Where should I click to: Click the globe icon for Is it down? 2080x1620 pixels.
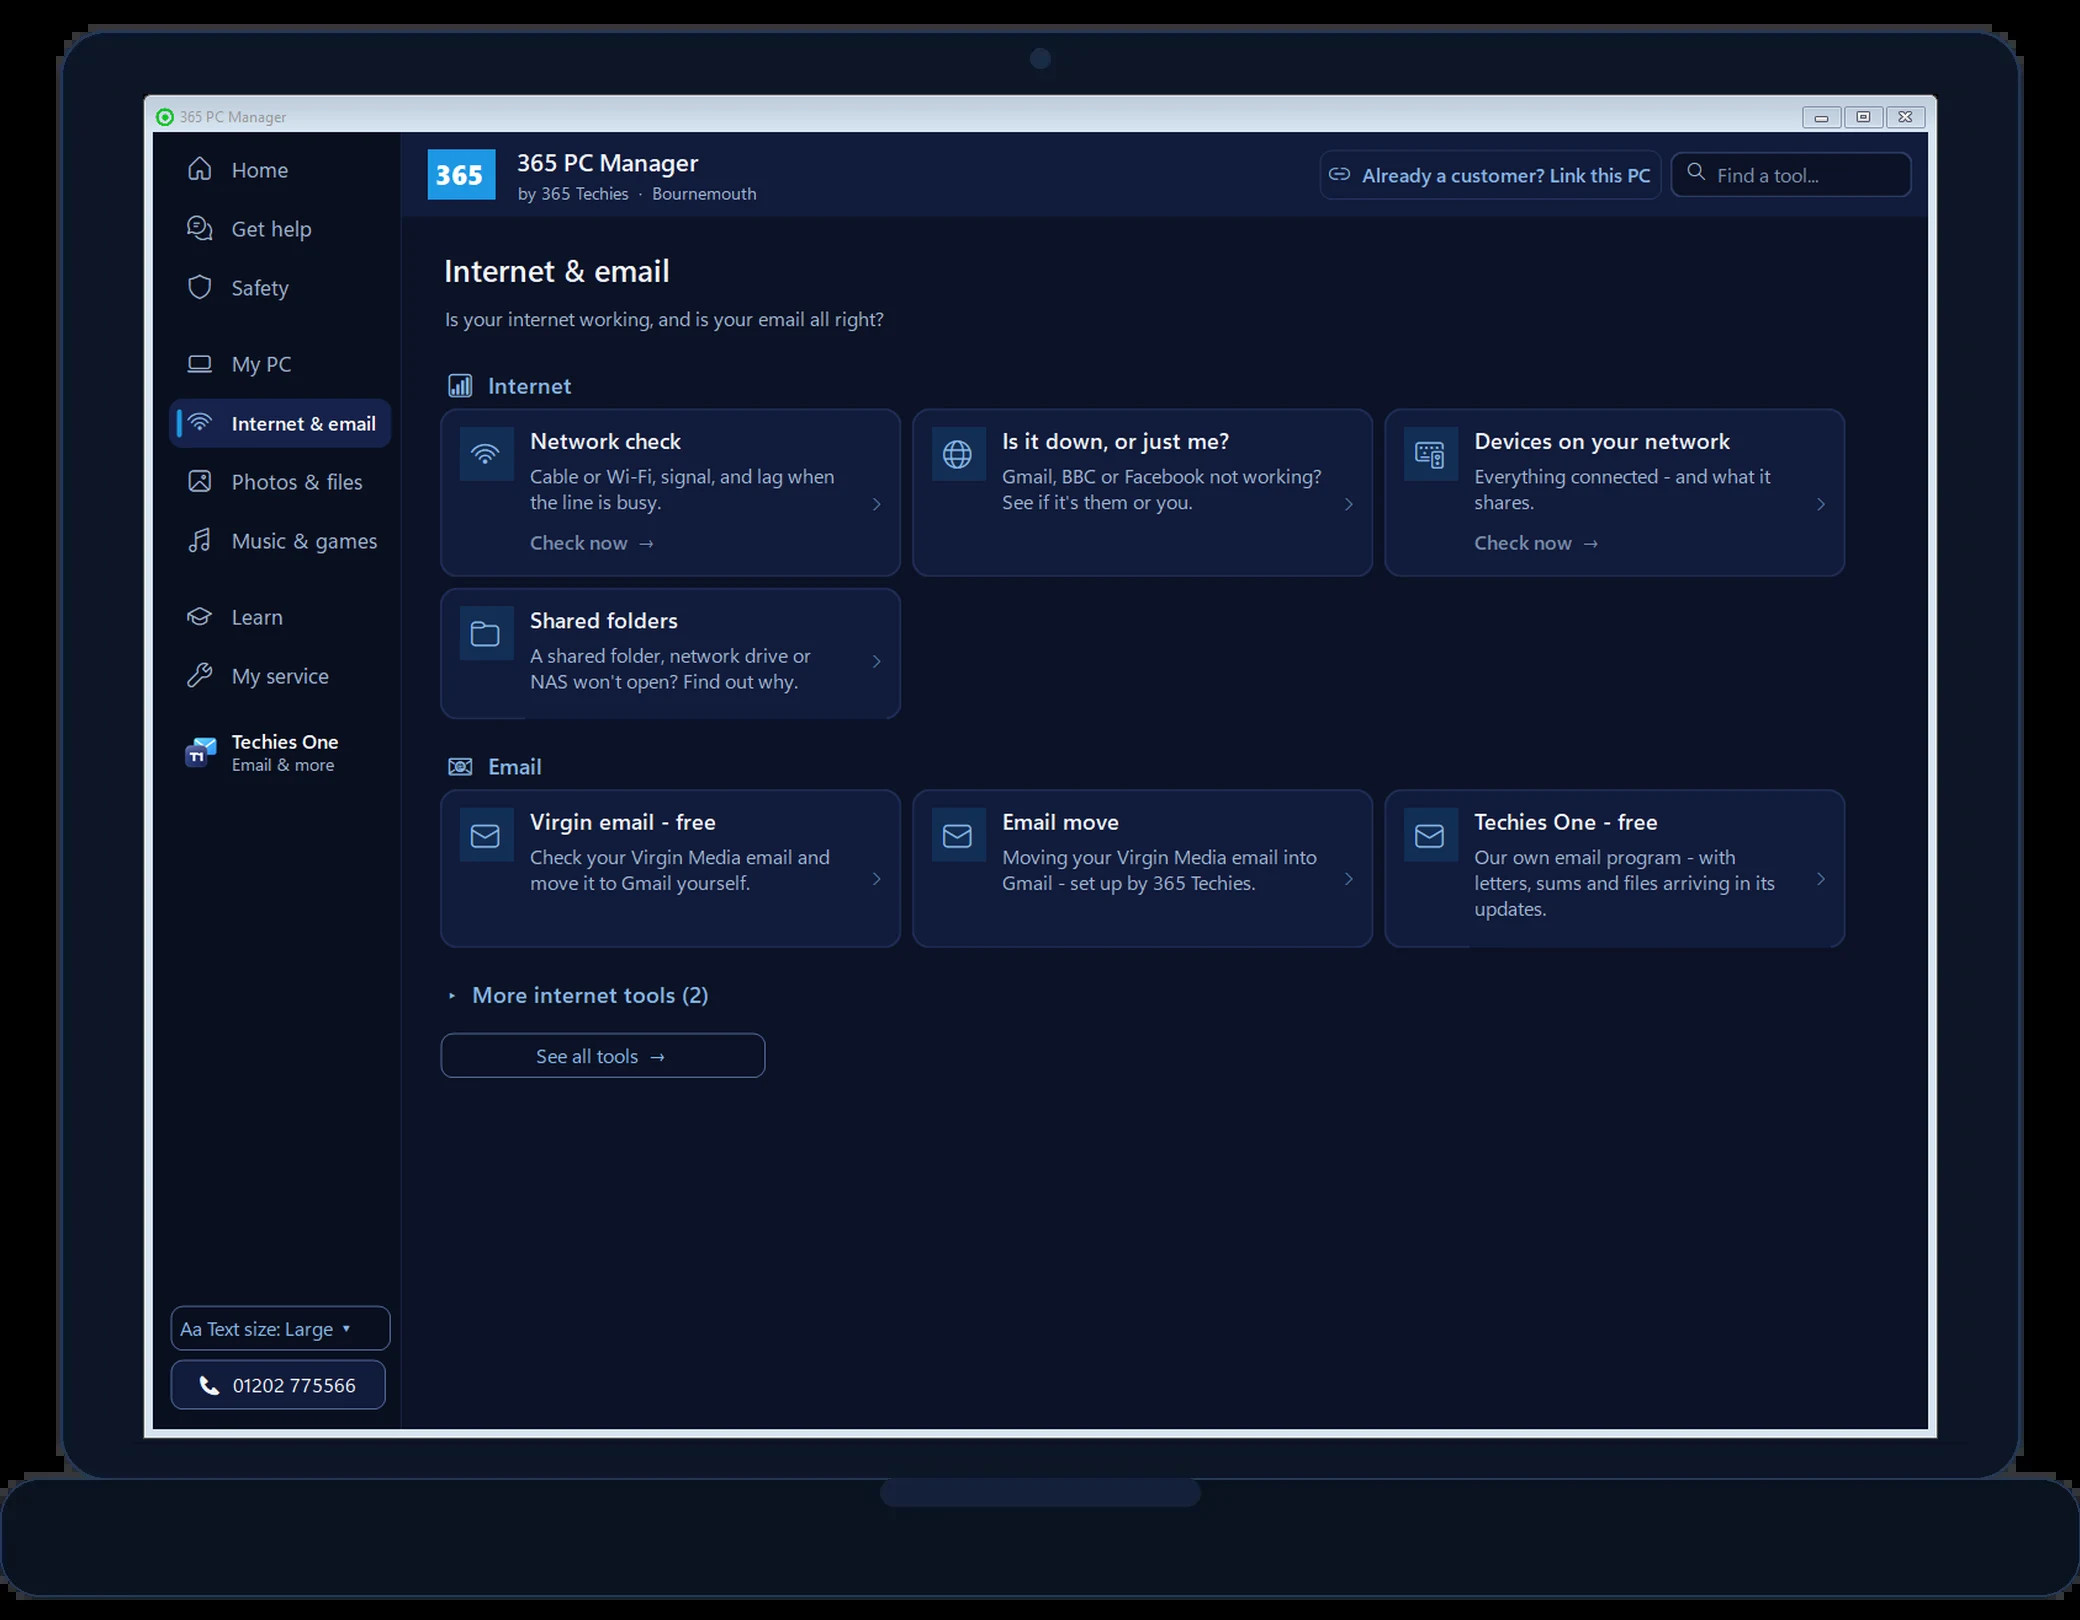tap(958, 454)
